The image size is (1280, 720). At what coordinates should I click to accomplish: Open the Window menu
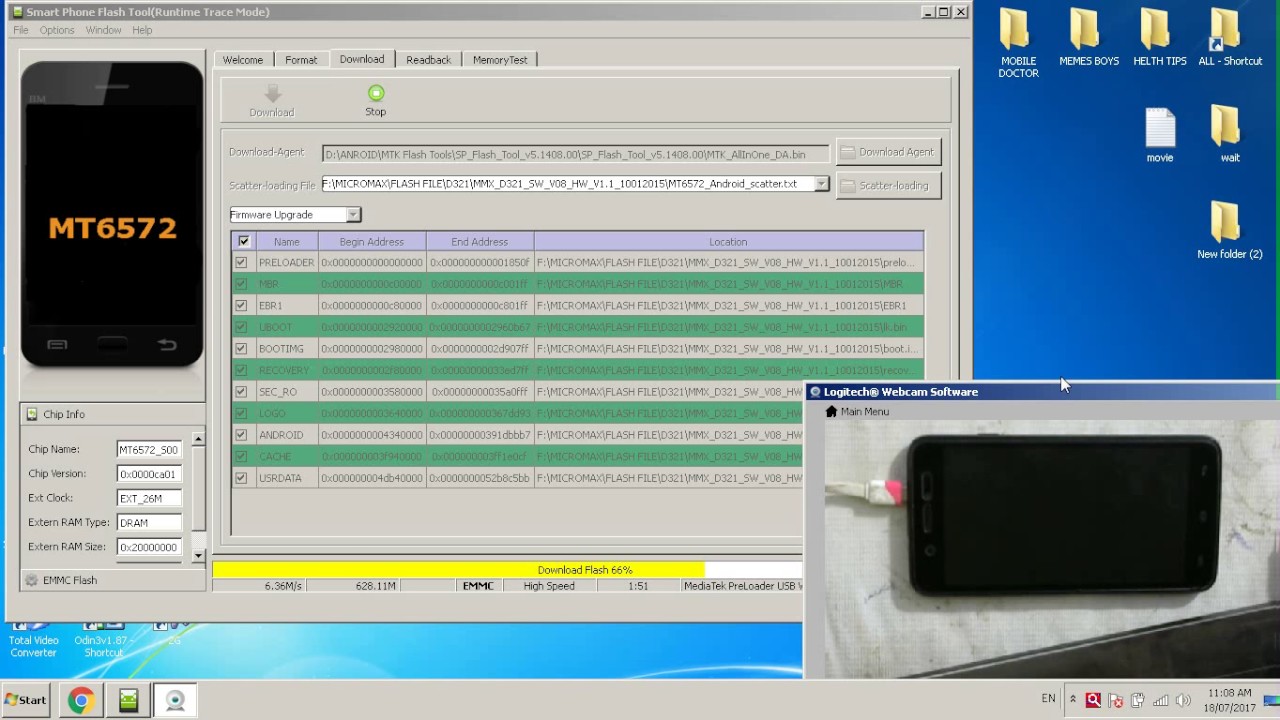point(103,30)
